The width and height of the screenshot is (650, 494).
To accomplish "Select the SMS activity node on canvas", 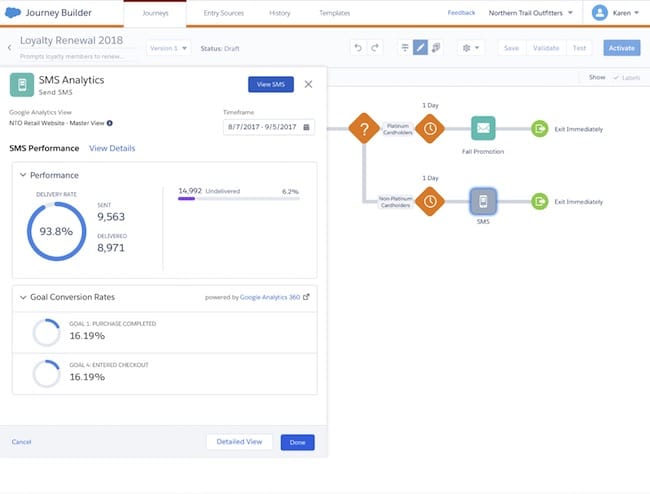I will point(483,201).
